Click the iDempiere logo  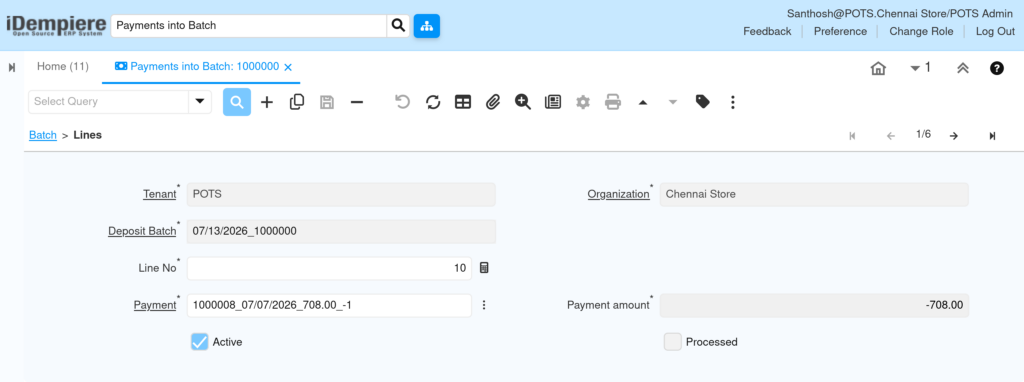tap(56, 25)
